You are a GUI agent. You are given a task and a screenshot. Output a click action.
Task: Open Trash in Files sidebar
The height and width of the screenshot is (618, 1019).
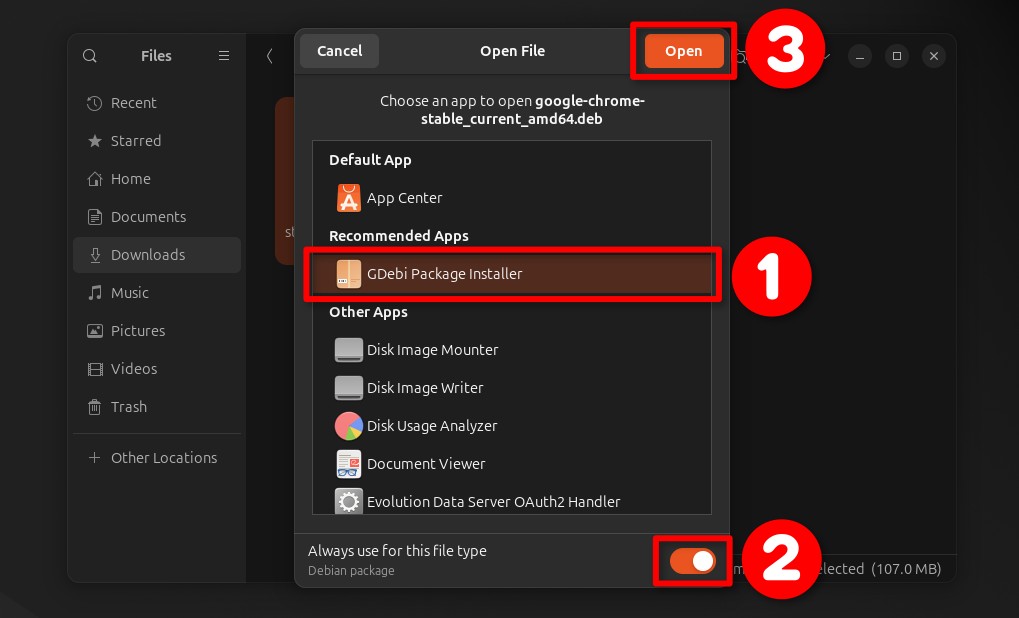pyautogui.click(x=157, y=407)
